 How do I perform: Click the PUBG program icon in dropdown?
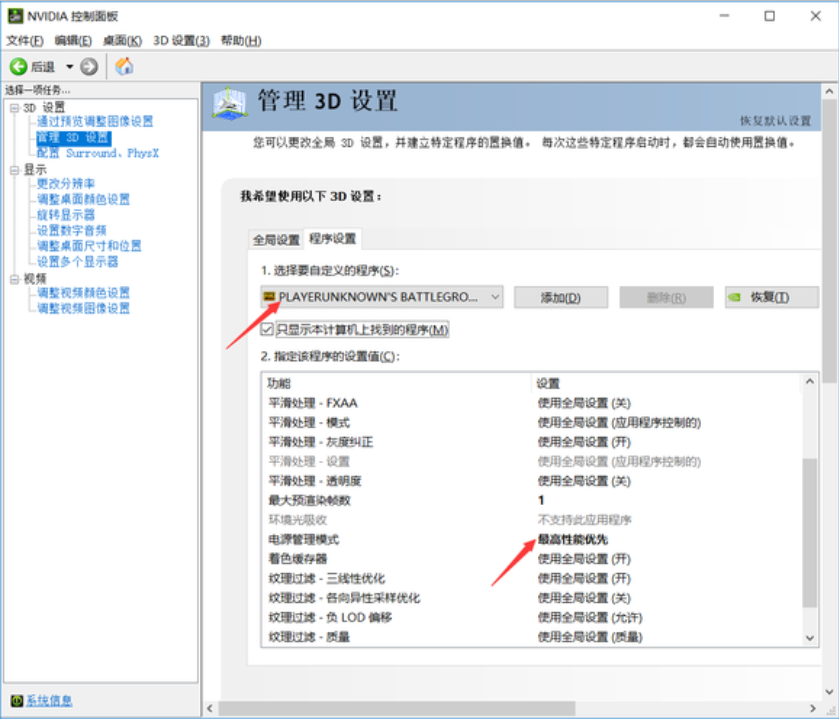(270, 296)
